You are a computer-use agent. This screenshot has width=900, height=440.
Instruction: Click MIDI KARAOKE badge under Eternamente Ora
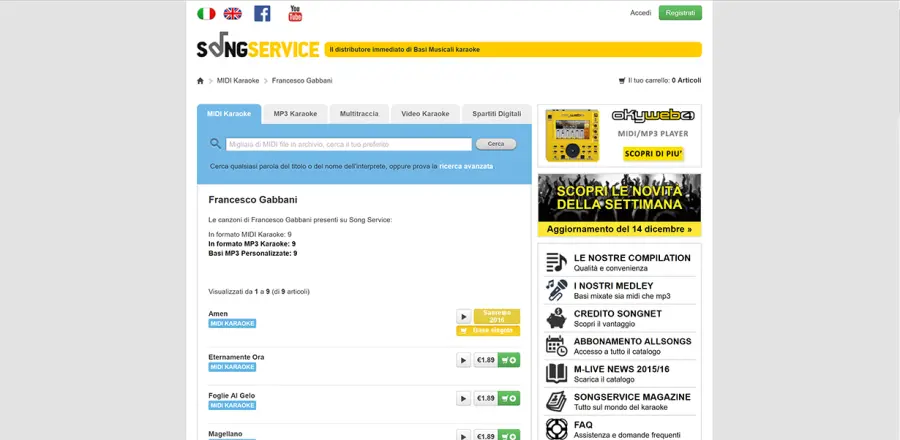[232, 367]
